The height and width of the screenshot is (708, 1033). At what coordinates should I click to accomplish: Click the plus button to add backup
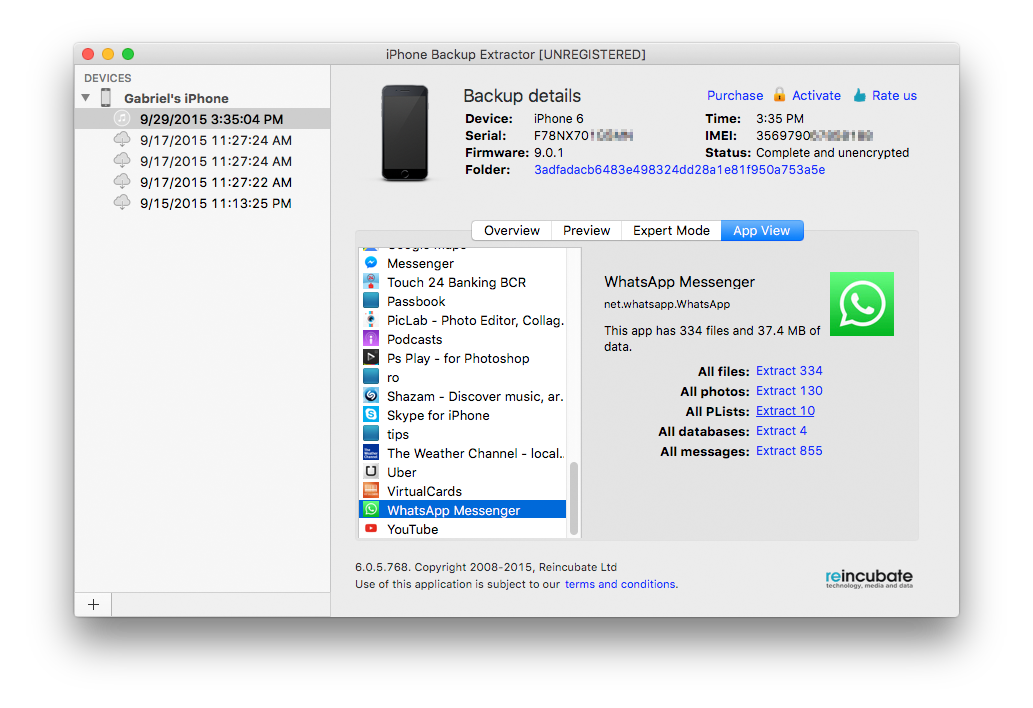click(x=93, y=604)
